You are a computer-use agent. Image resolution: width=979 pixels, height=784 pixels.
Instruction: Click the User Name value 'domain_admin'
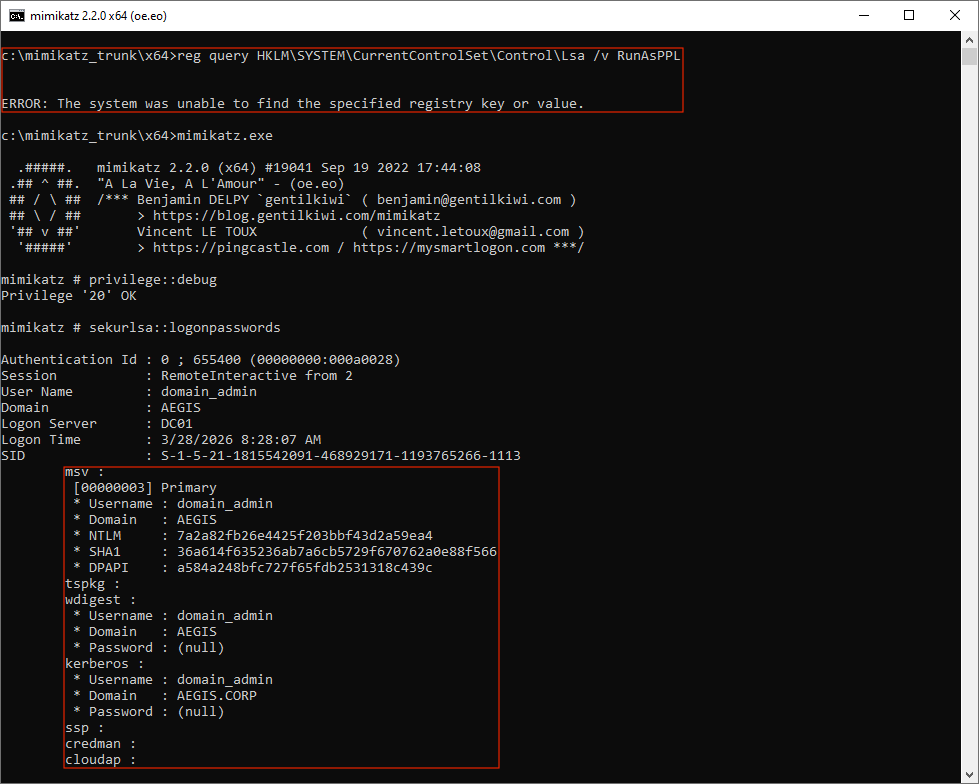(209, 391)
